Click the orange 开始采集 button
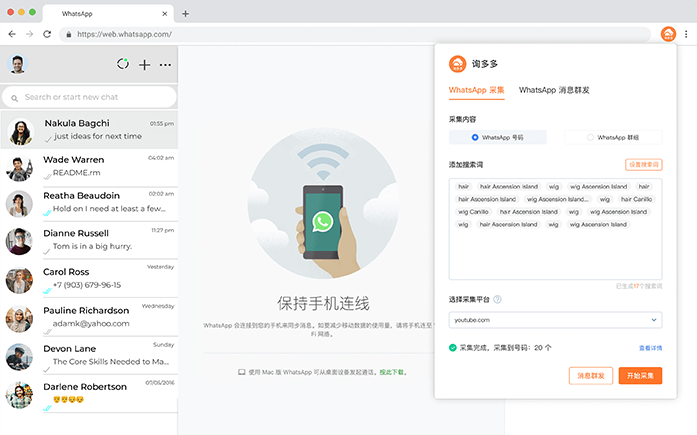 click(640, 375)
